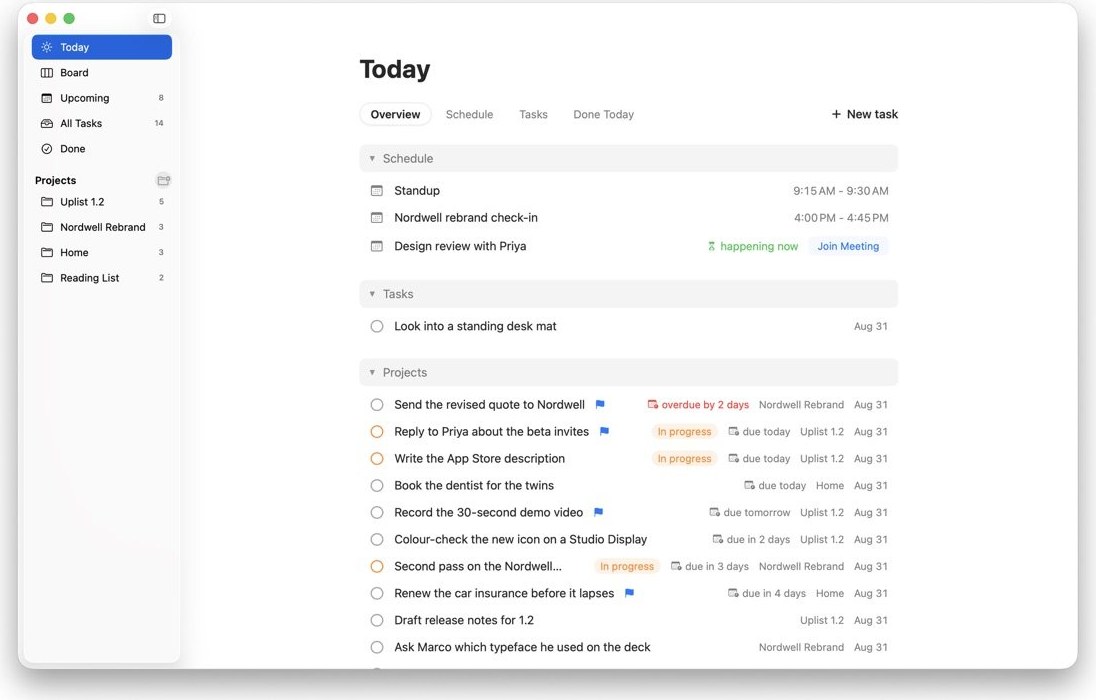Open the Colour-check the new icon task title

521,539
